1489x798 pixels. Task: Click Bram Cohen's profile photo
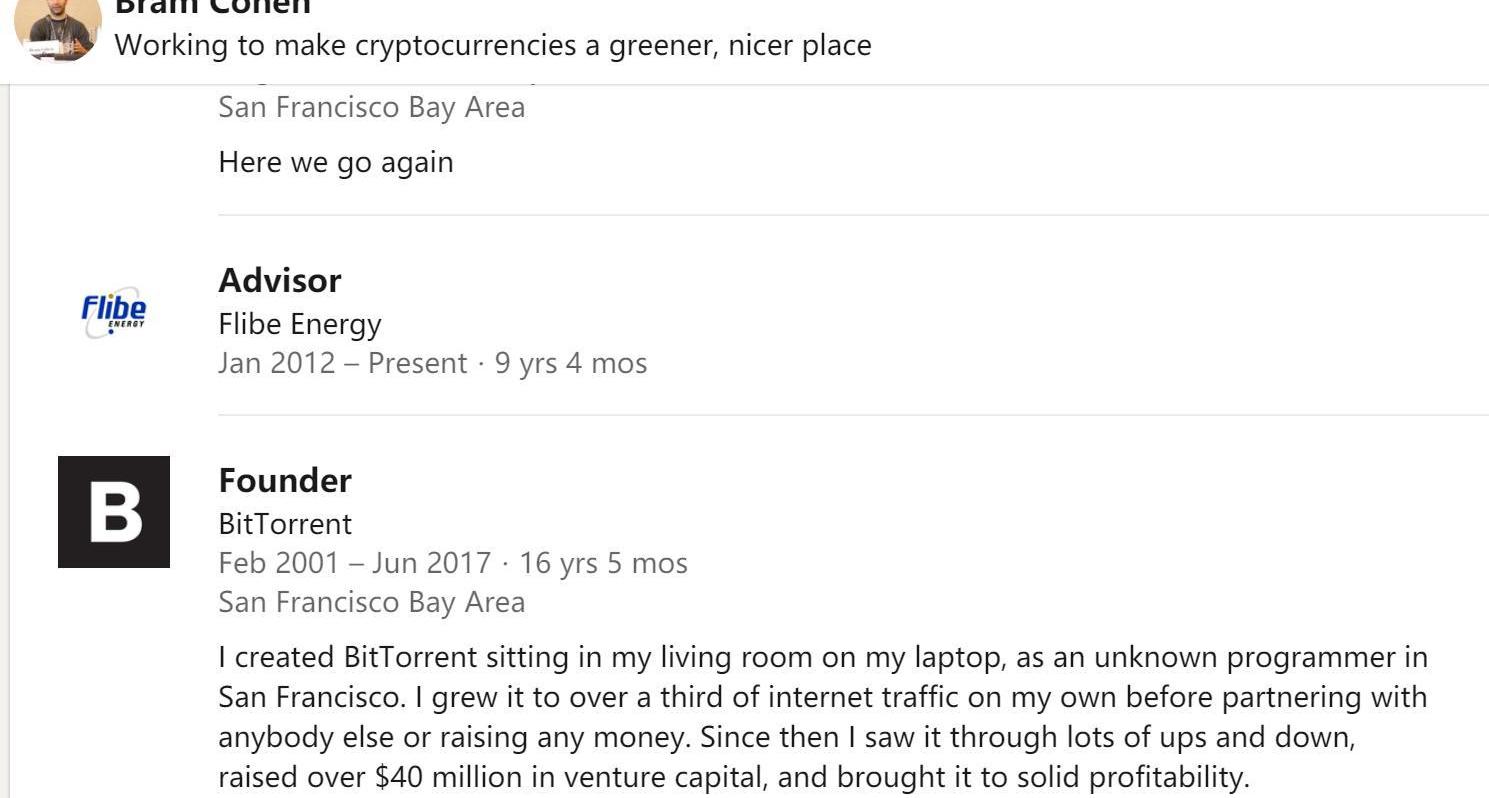[x=58, y=28]
